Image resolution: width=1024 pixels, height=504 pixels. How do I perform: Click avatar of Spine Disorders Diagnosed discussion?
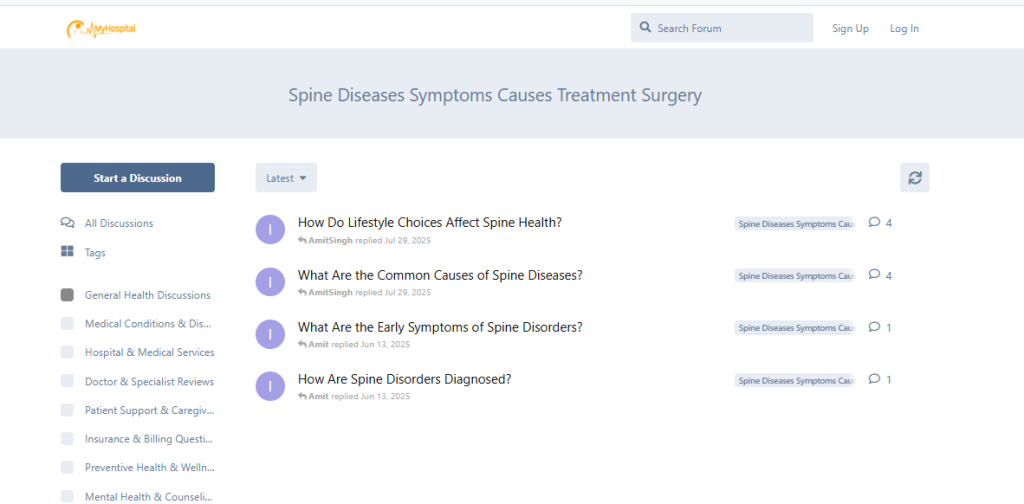point(270,386)
